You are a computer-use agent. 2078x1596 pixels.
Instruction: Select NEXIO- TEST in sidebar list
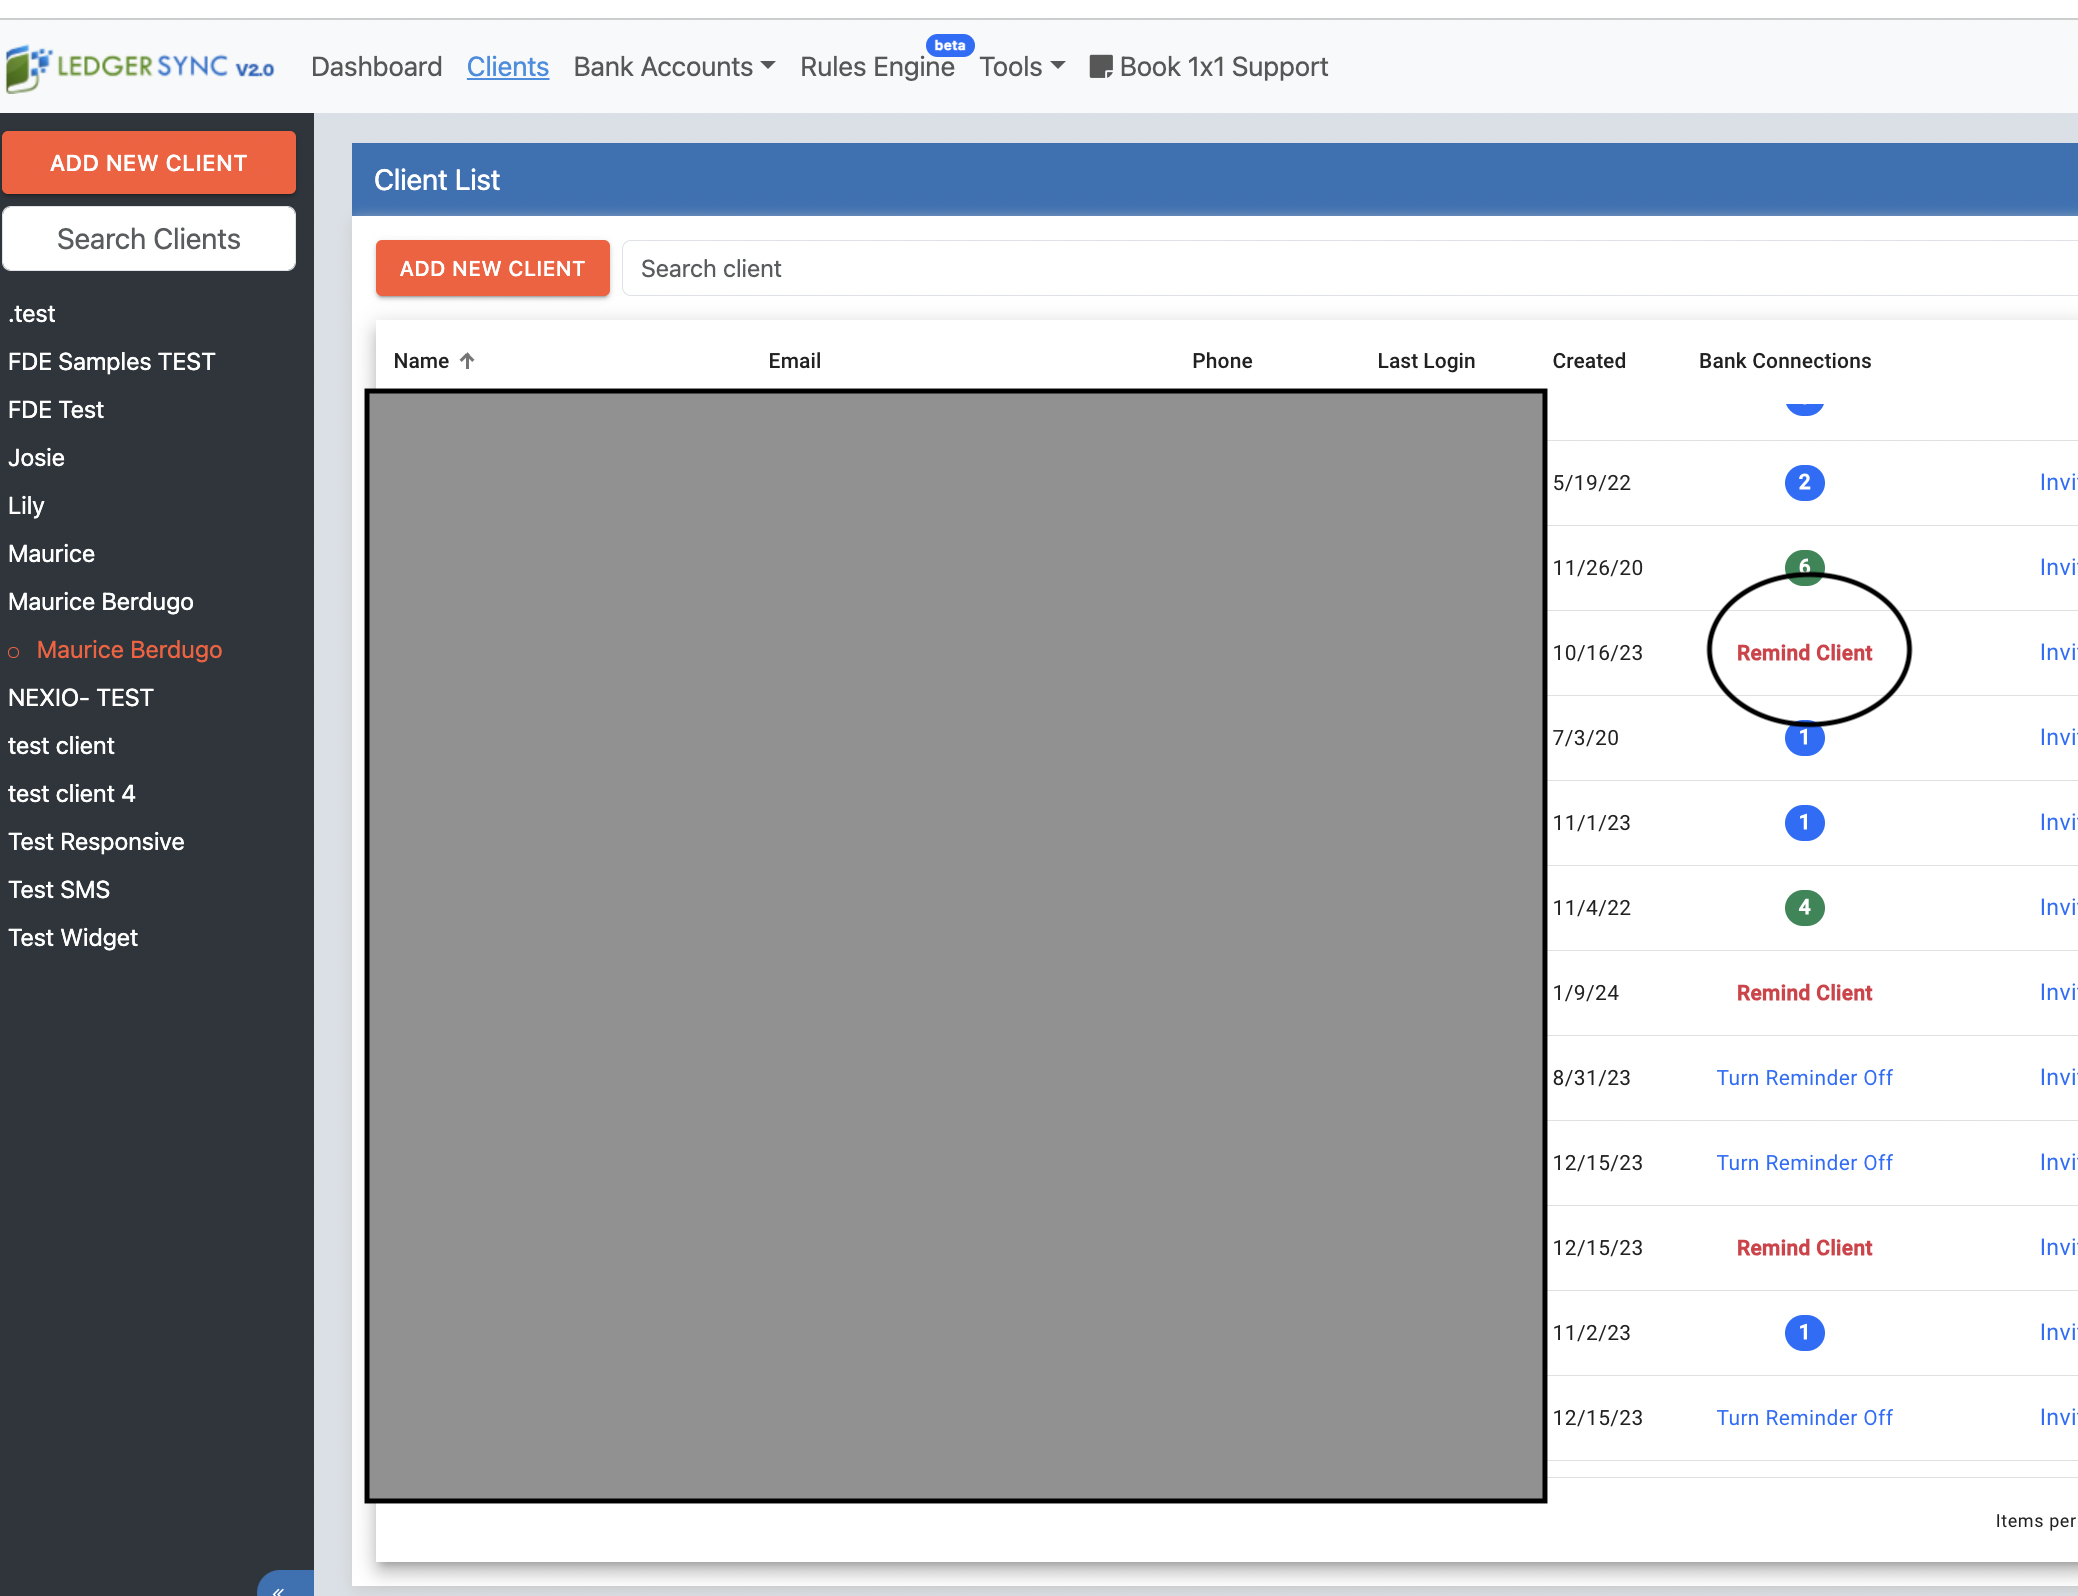coord(81,698)
